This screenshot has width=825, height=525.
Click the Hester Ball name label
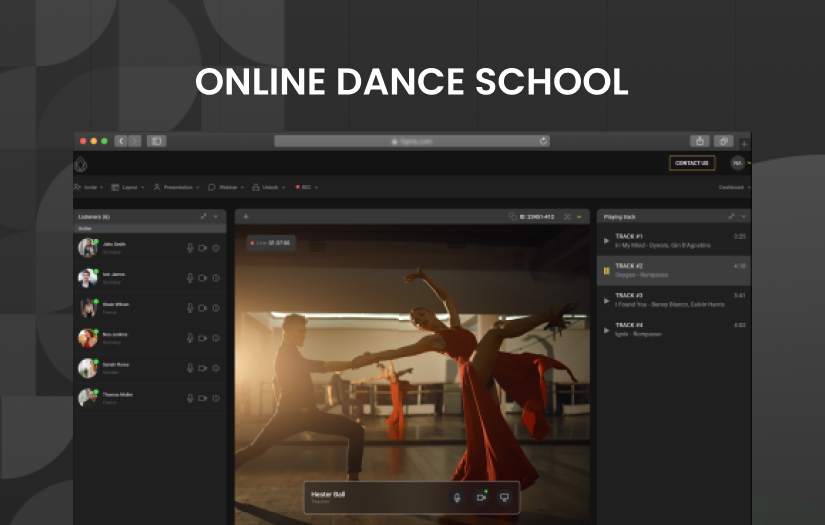tap(328, 494)
